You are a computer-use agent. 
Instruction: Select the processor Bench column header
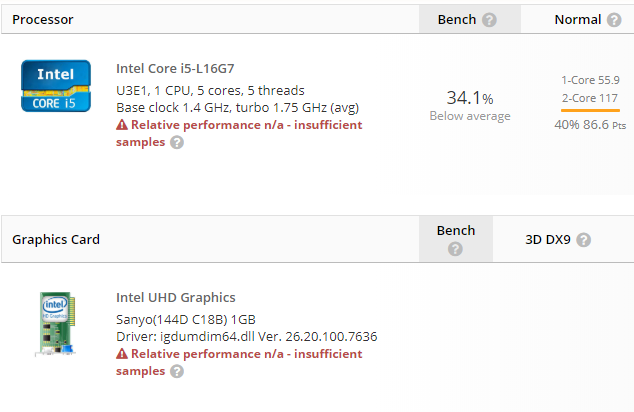tap(459, 20)
